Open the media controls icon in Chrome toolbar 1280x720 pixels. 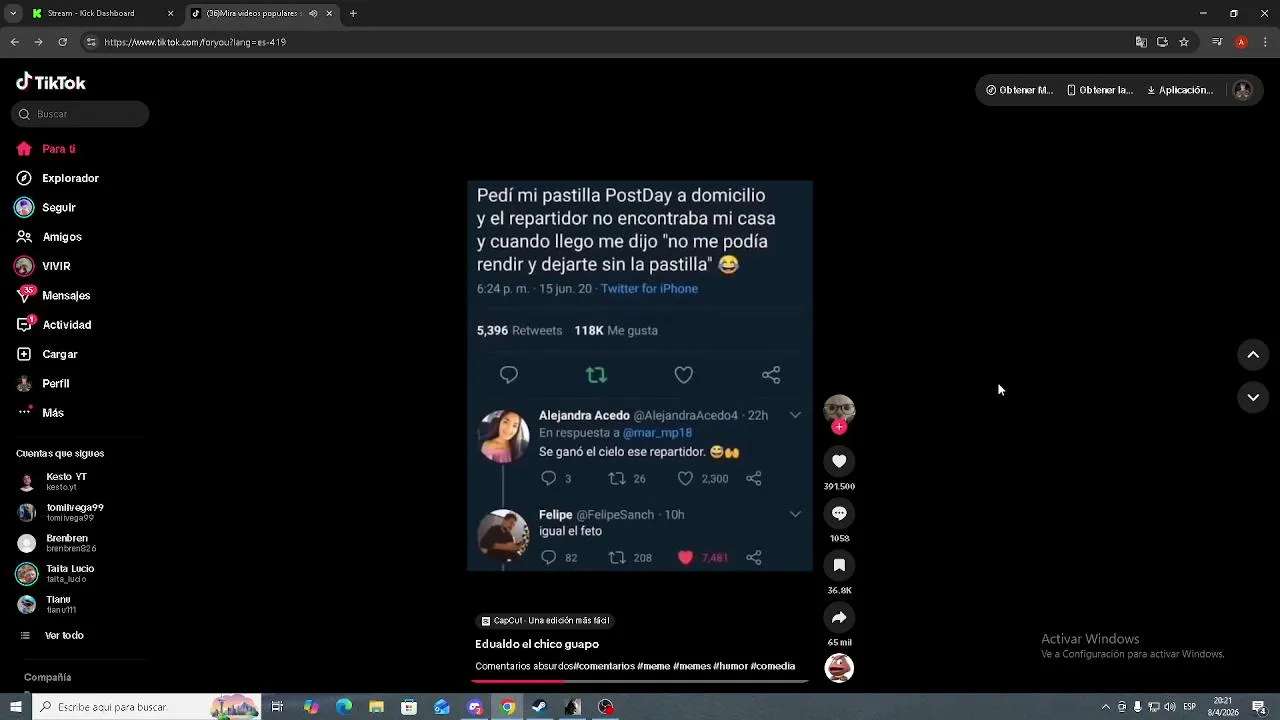pos(1217,42)
